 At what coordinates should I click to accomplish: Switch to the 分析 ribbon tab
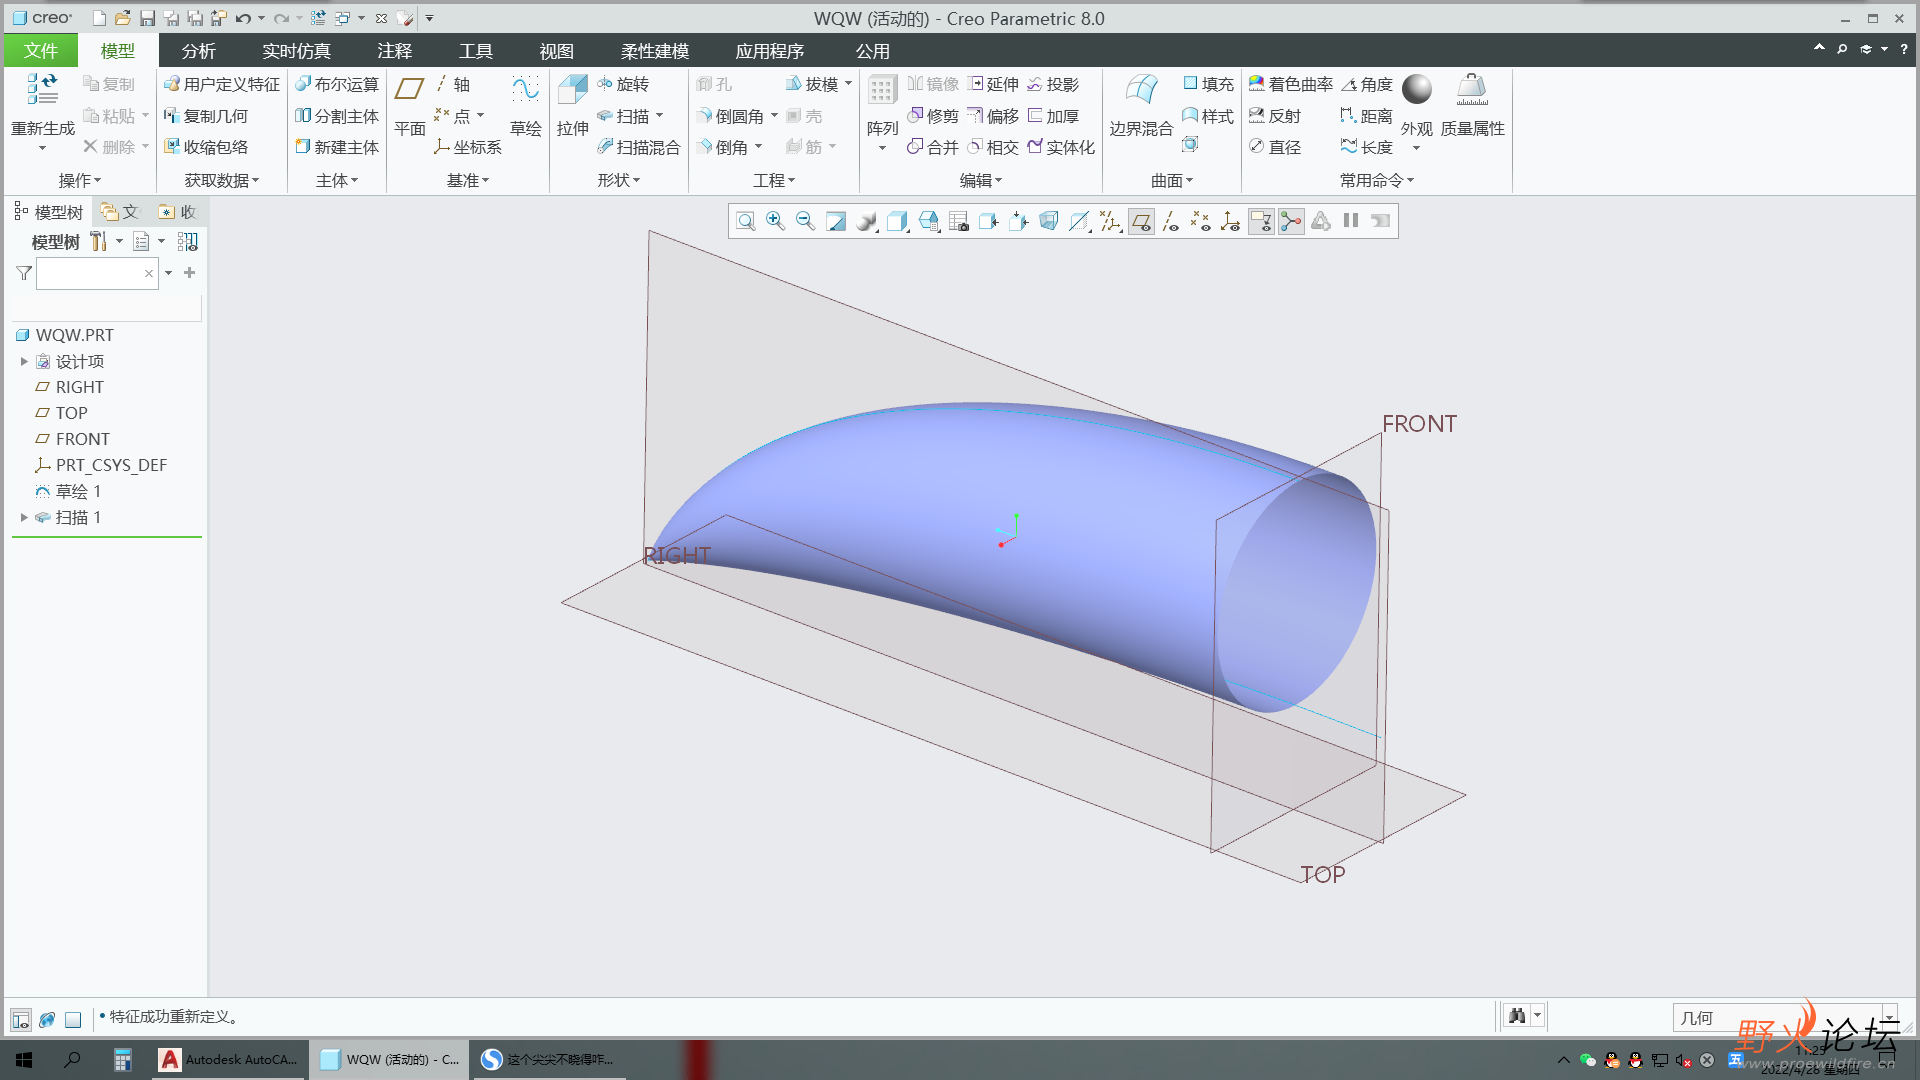tap(198, 50)
